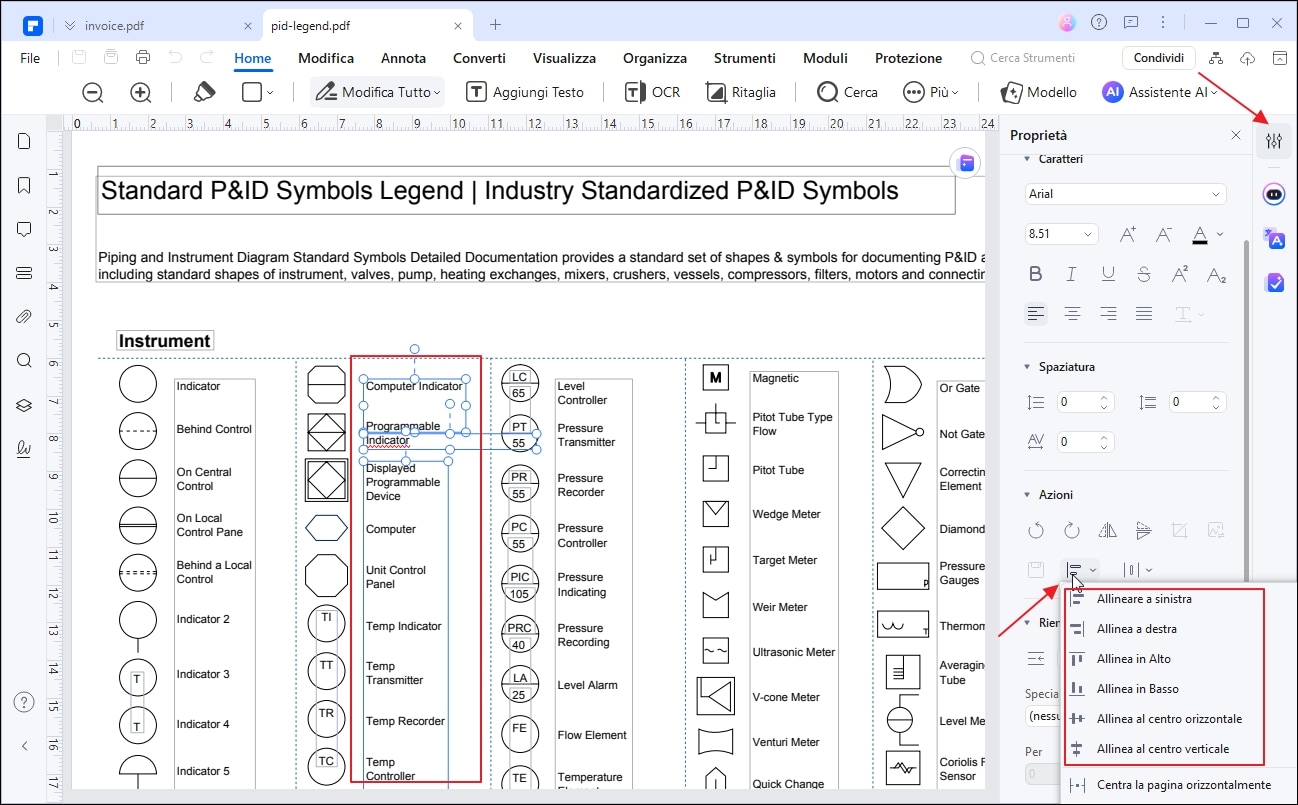Click the zoom out magnifier icon
Screen dimensions: 1298x805
(x=93, y=92)
